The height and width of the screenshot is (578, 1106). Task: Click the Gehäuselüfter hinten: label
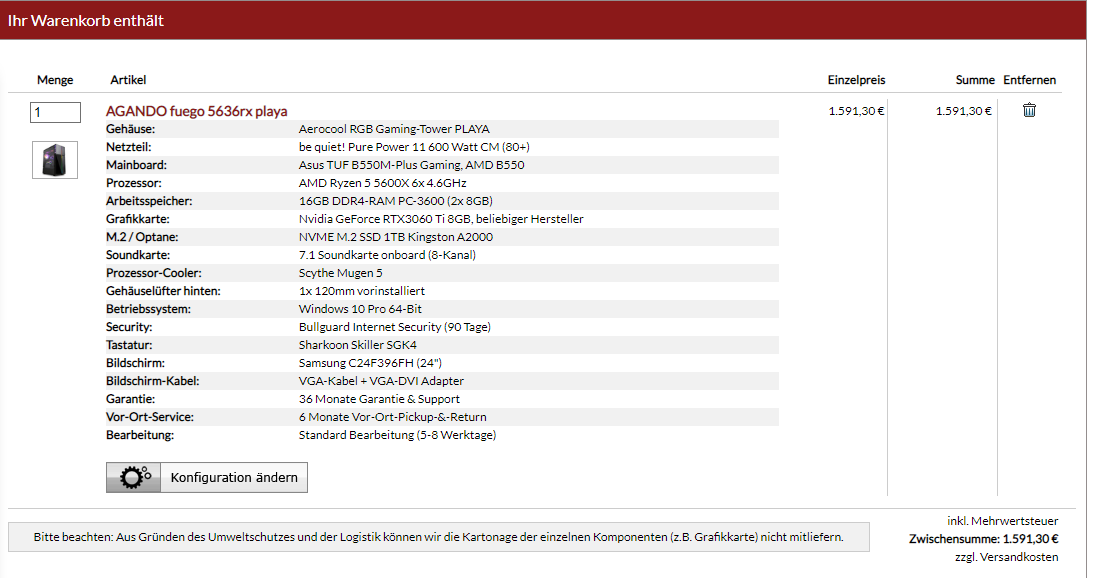point(163,291)
